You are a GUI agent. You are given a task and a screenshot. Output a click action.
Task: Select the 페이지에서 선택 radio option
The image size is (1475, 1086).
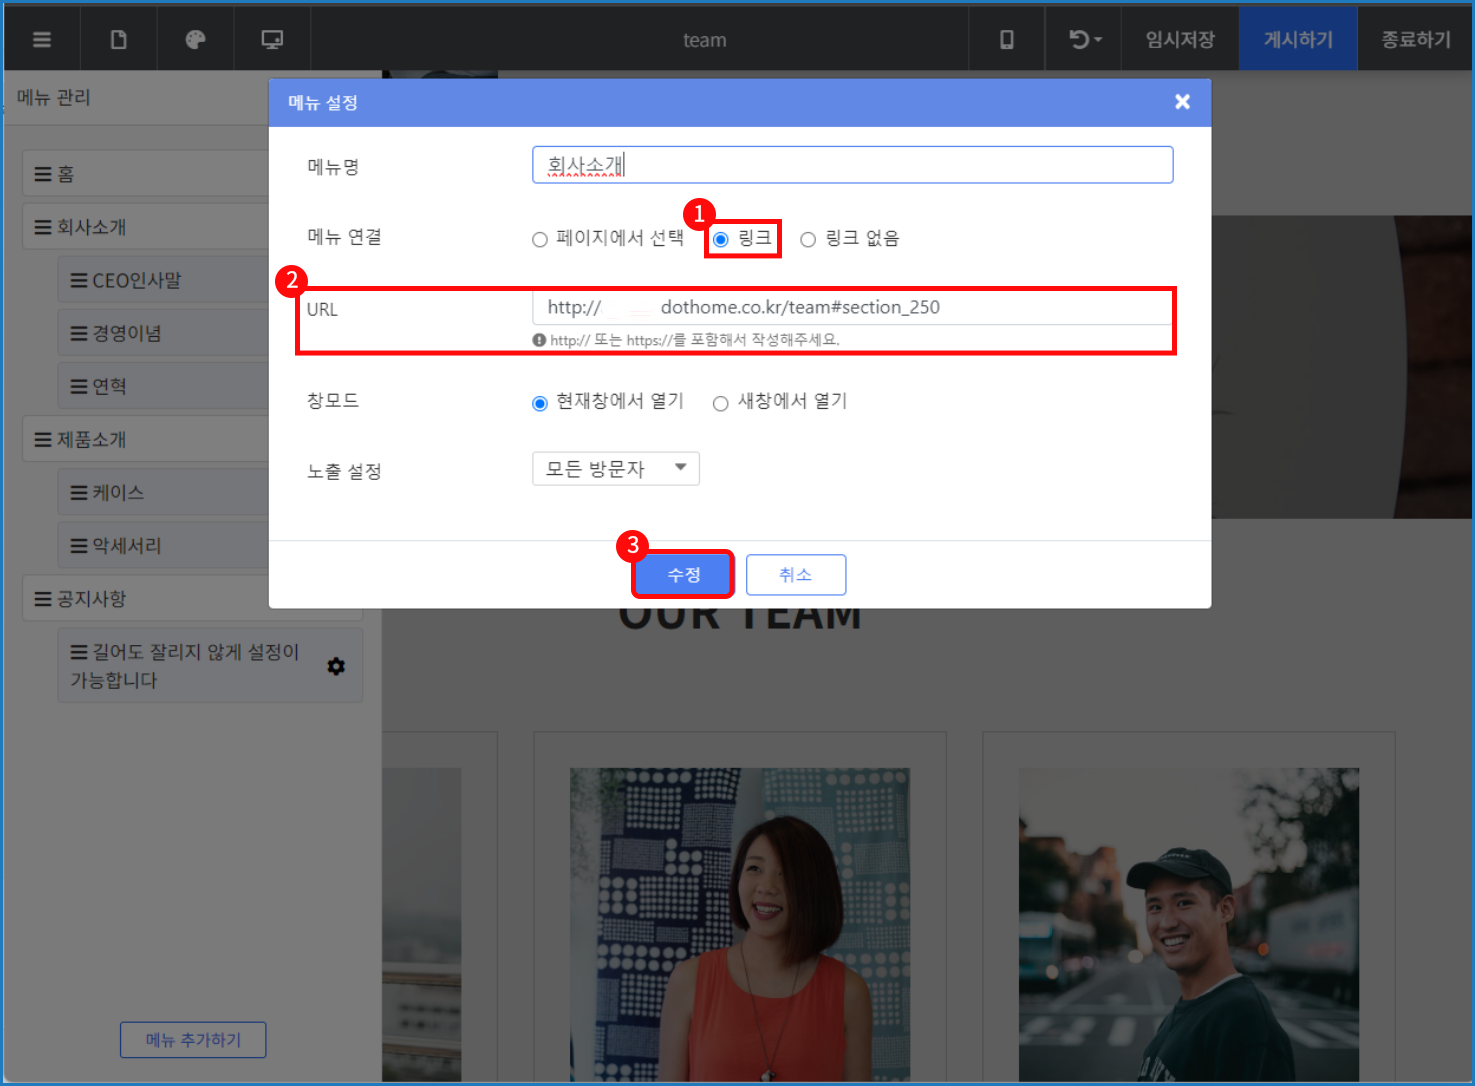[x=540, y=239]
